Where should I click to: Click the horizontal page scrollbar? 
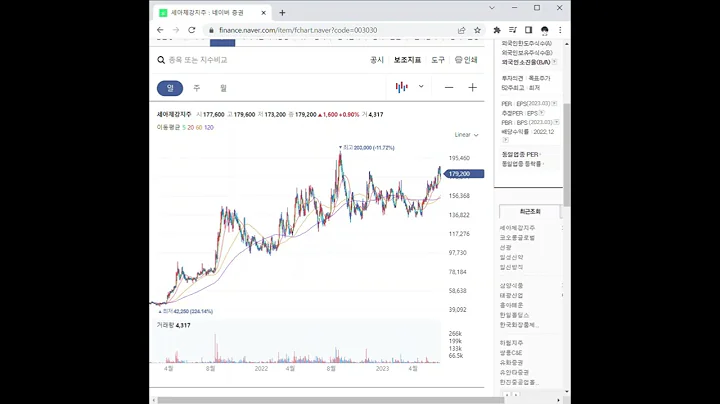point(331,400)
